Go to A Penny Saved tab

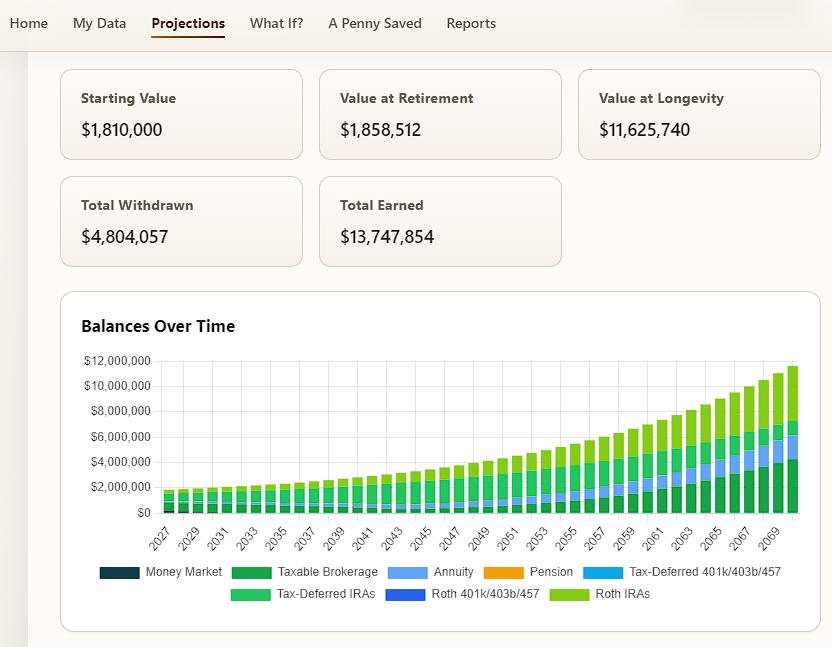(x=375, y=23)
